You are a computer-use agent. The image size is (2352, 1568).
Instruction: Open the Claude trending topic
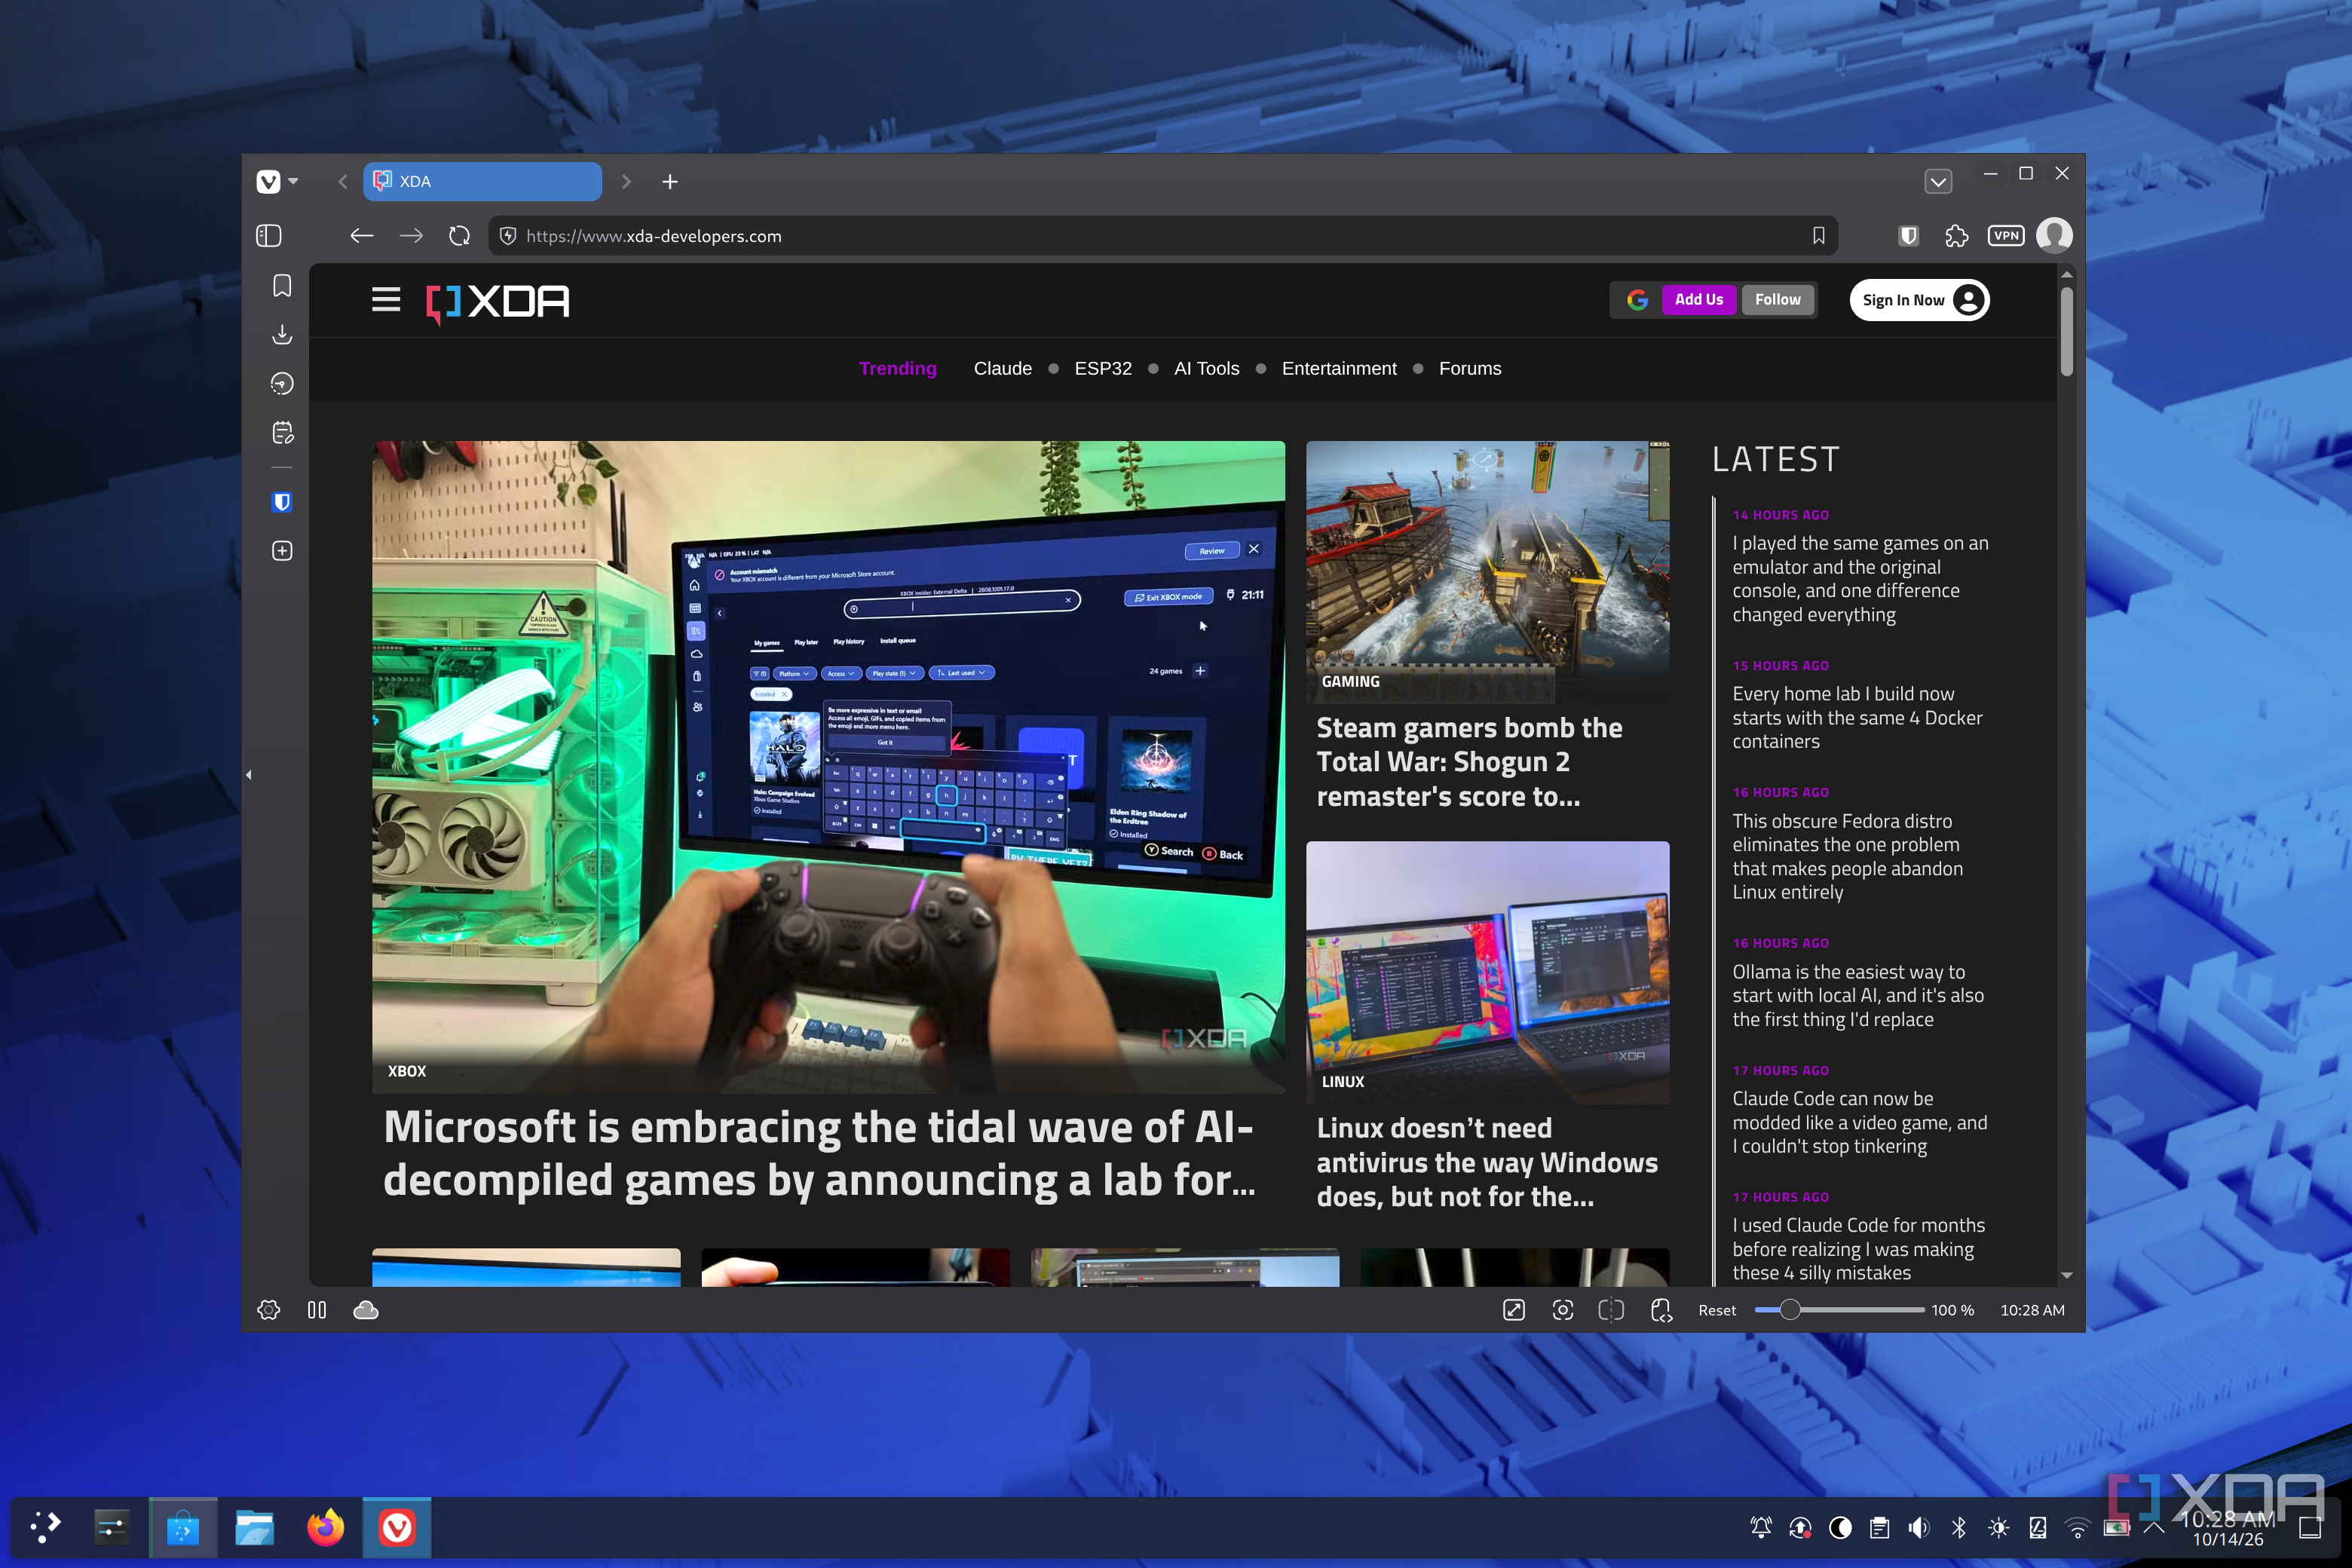[x=1003, y=368]
